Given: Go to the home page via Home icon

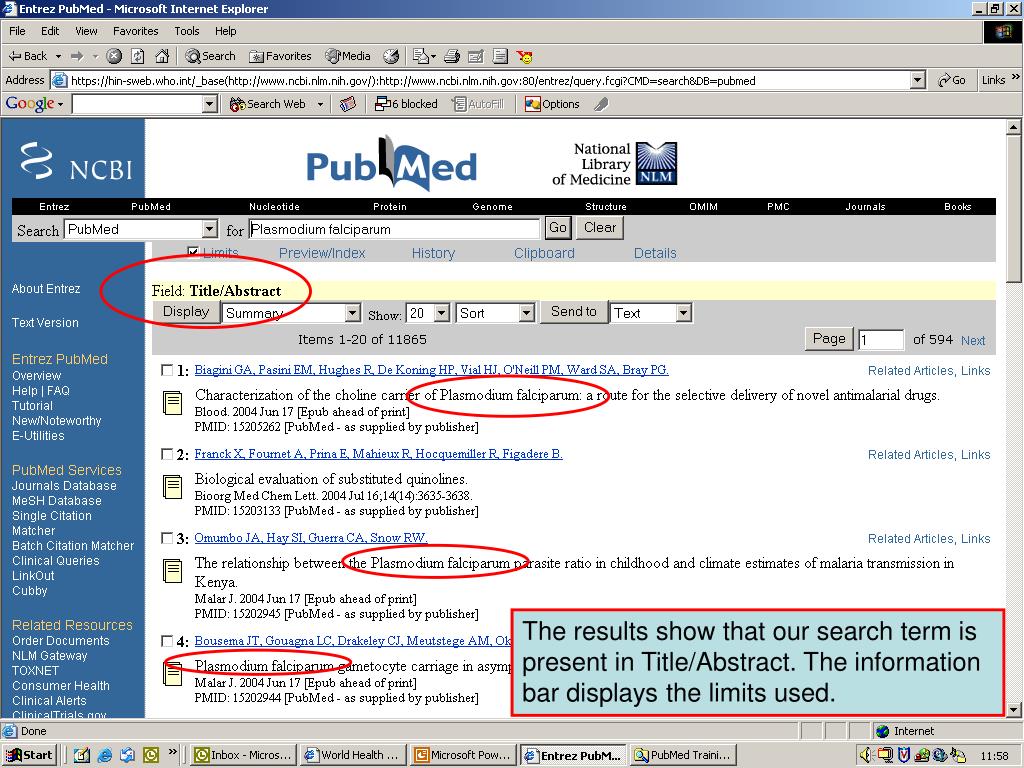Looking at the screenshot, I should click(162, 56).
